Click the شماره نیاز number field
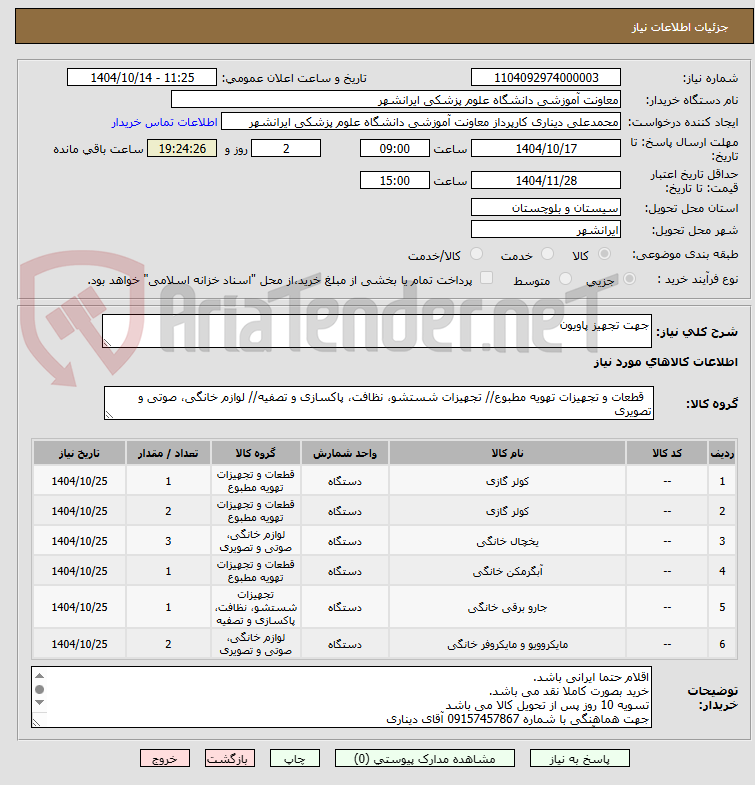755x785 pixels. pyautogui.click(x=546, y=78)
